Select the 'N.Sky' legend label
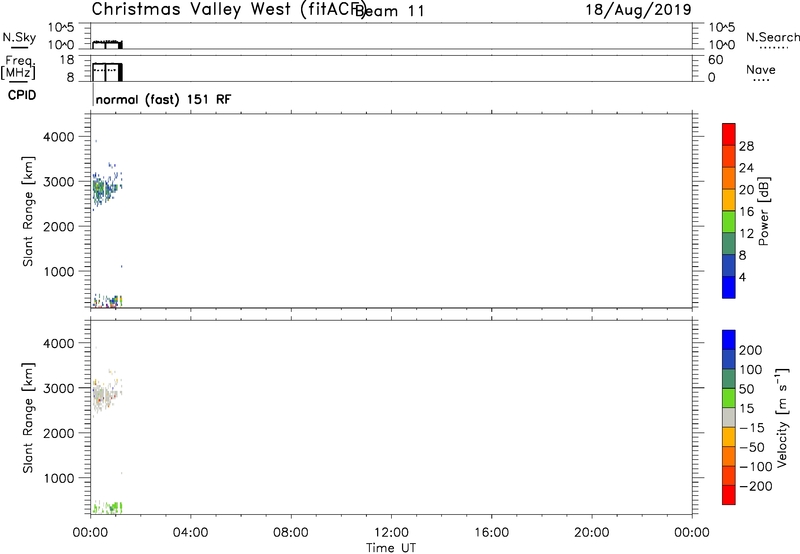 point(19,37)
